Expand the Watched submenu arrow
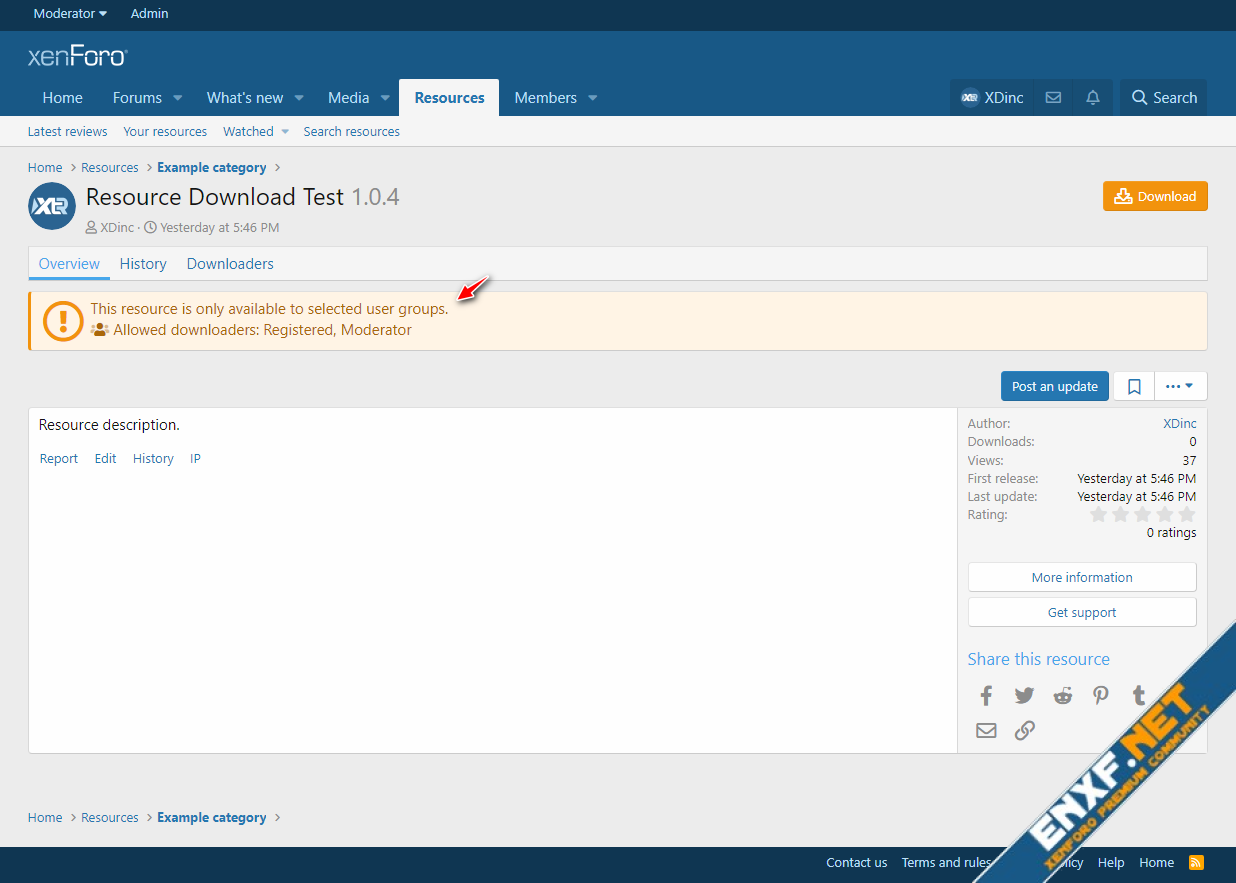 (x=285, y=132)
